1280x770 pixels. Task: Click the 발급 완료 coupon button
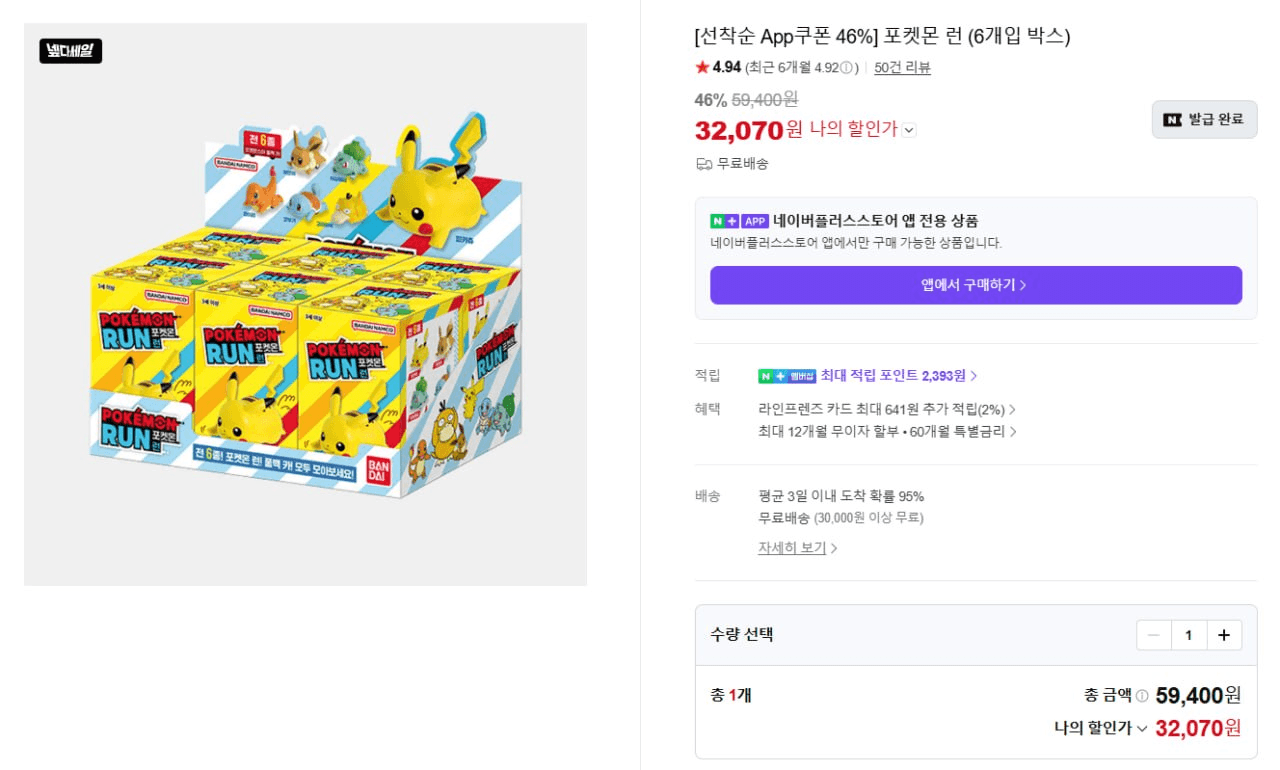pyautogui.click(x=1204, y=119)
